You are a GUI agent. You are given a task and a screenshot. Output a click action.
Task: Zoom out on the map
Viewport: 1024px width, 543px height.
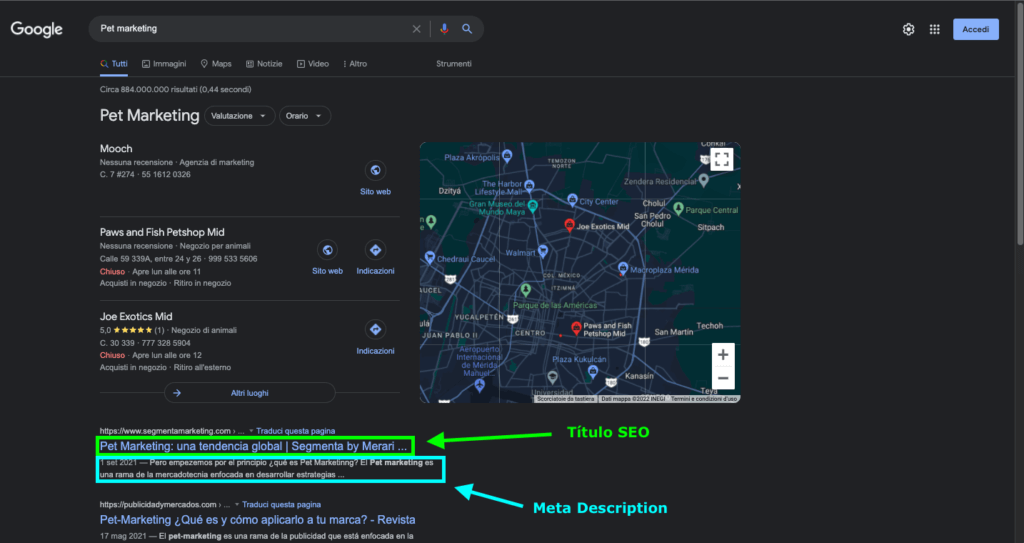click(x=723, y=378)
